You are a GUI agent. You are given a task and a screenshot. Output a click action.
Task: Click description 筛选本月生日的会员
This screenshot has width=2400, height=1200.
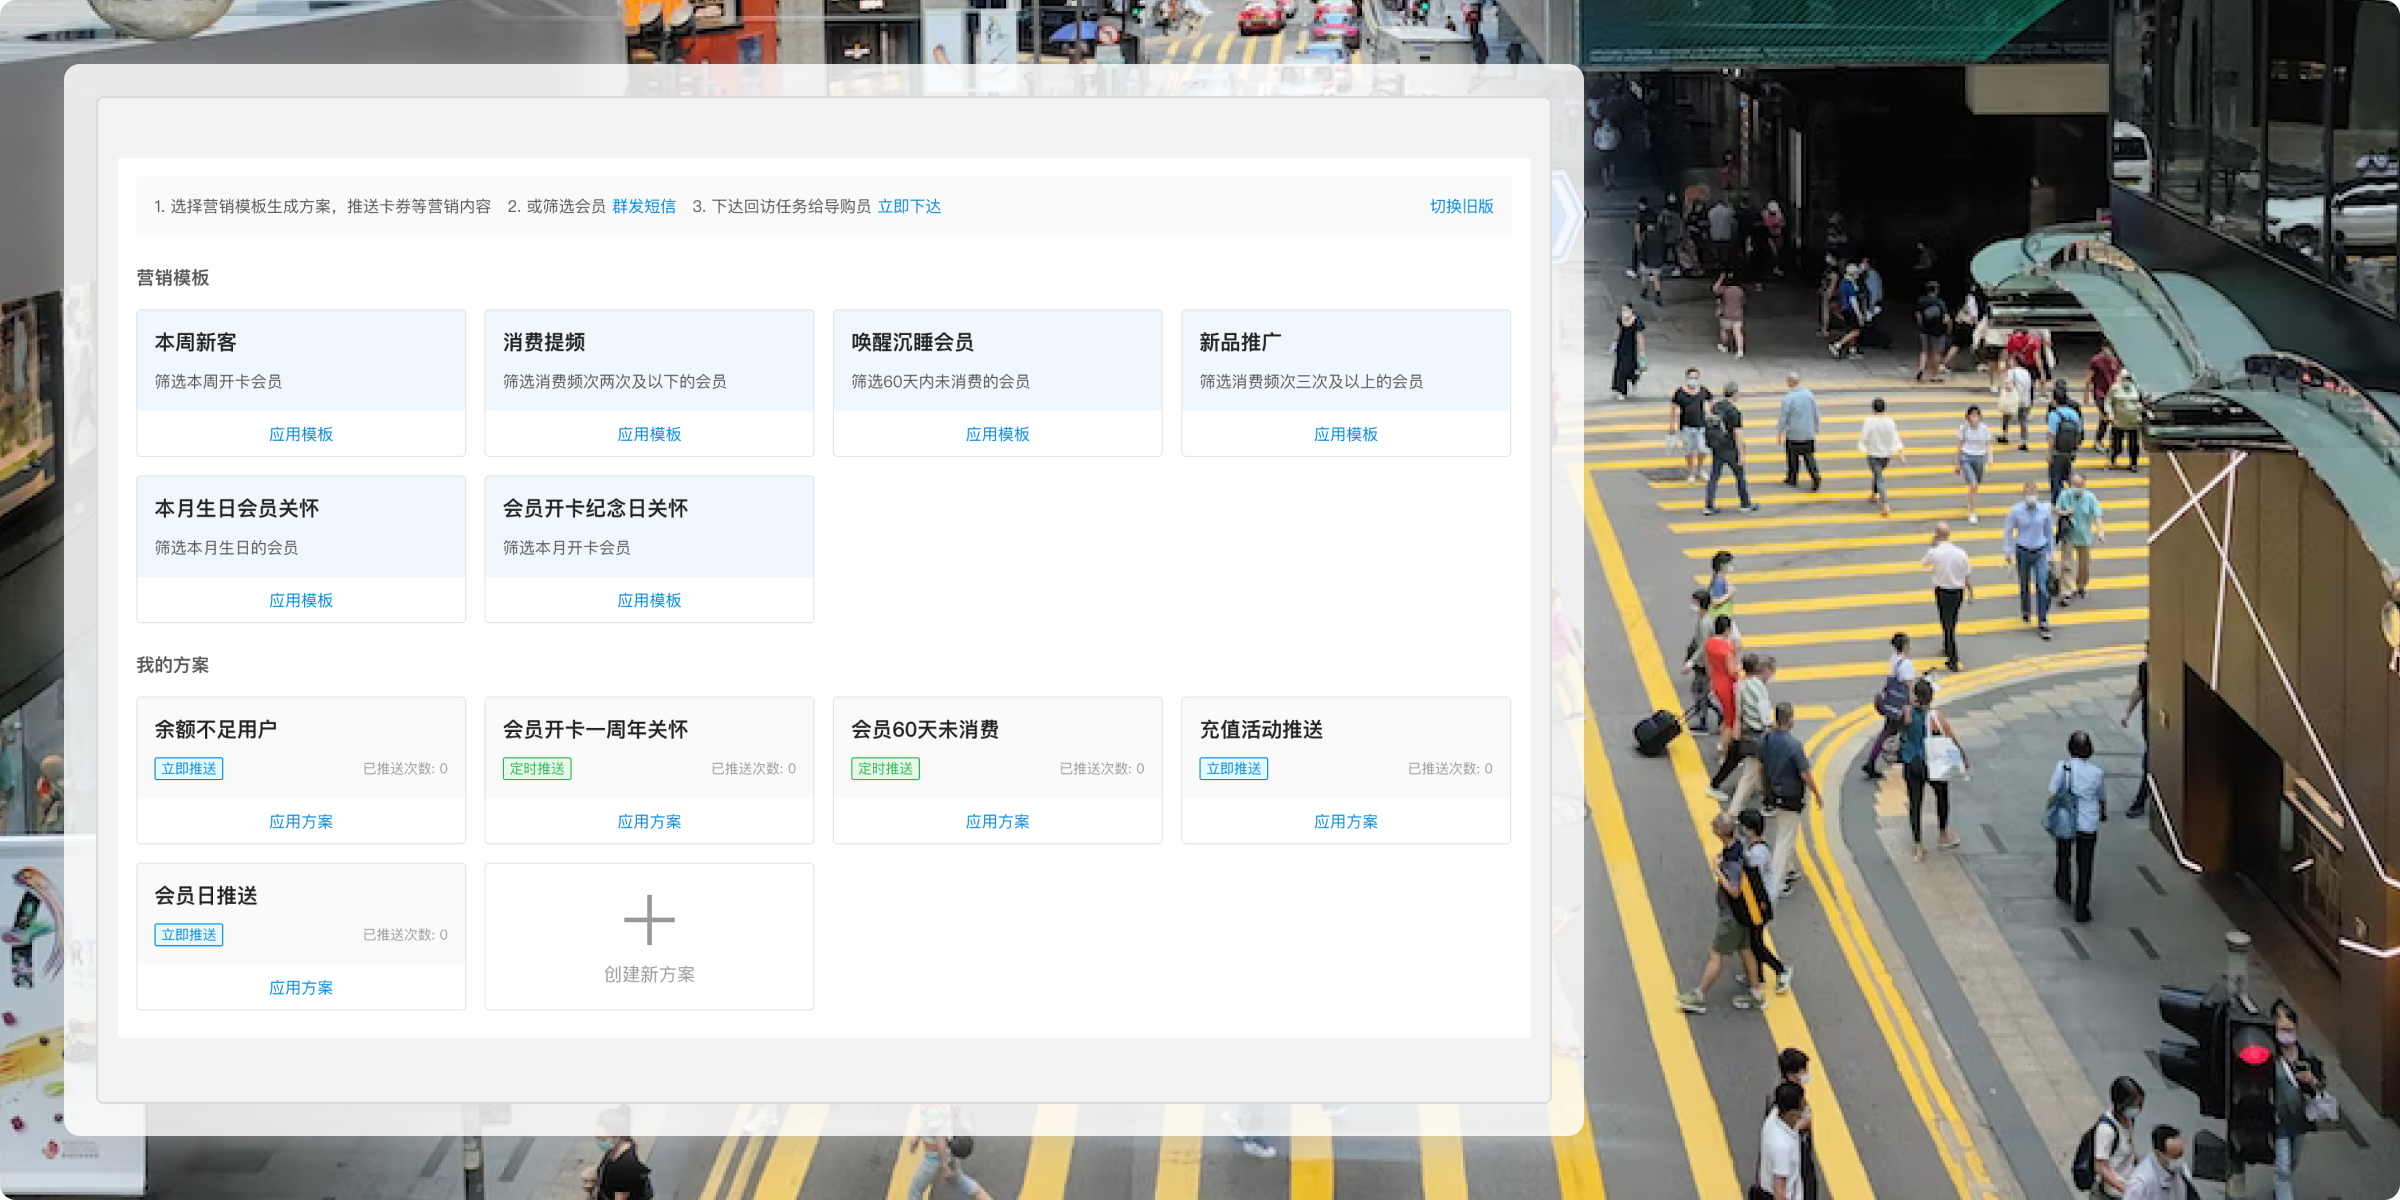click(226, 547)
